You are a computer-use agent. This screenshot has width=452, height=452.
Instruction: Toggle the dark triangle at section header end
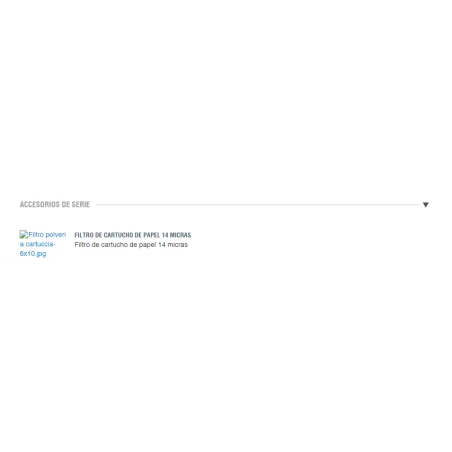point(425,204)
